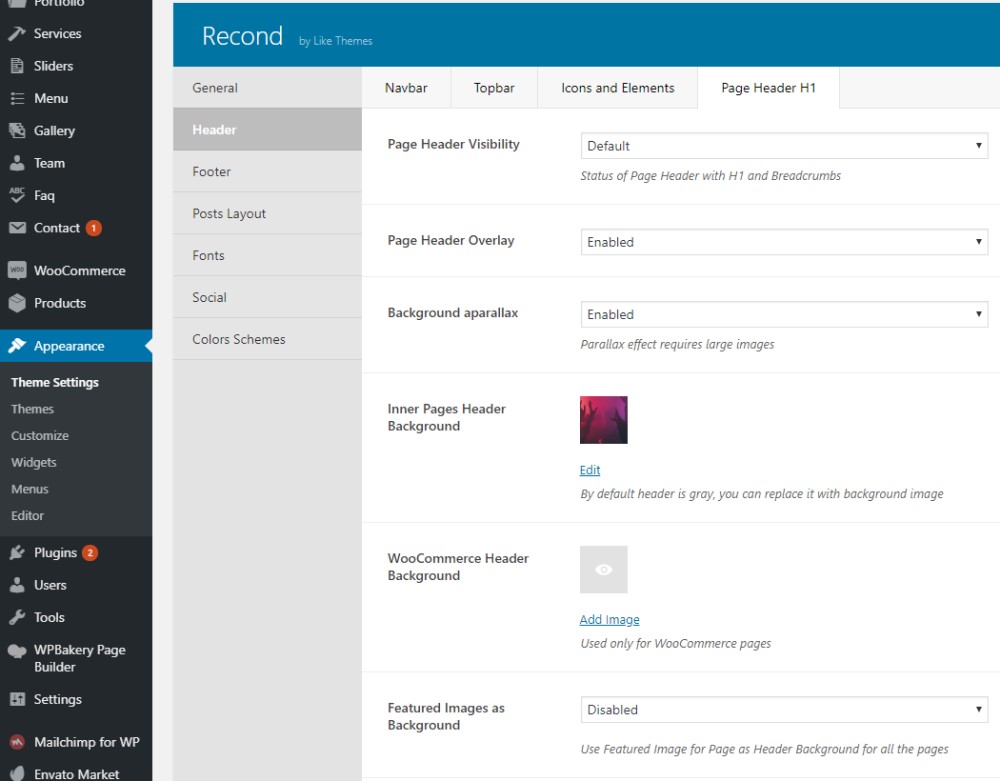Open the Icons and Elements tab
Image resolution: width=1000 pixels, height=781 pixels.
pyautogui.click(x=617, y=88)
